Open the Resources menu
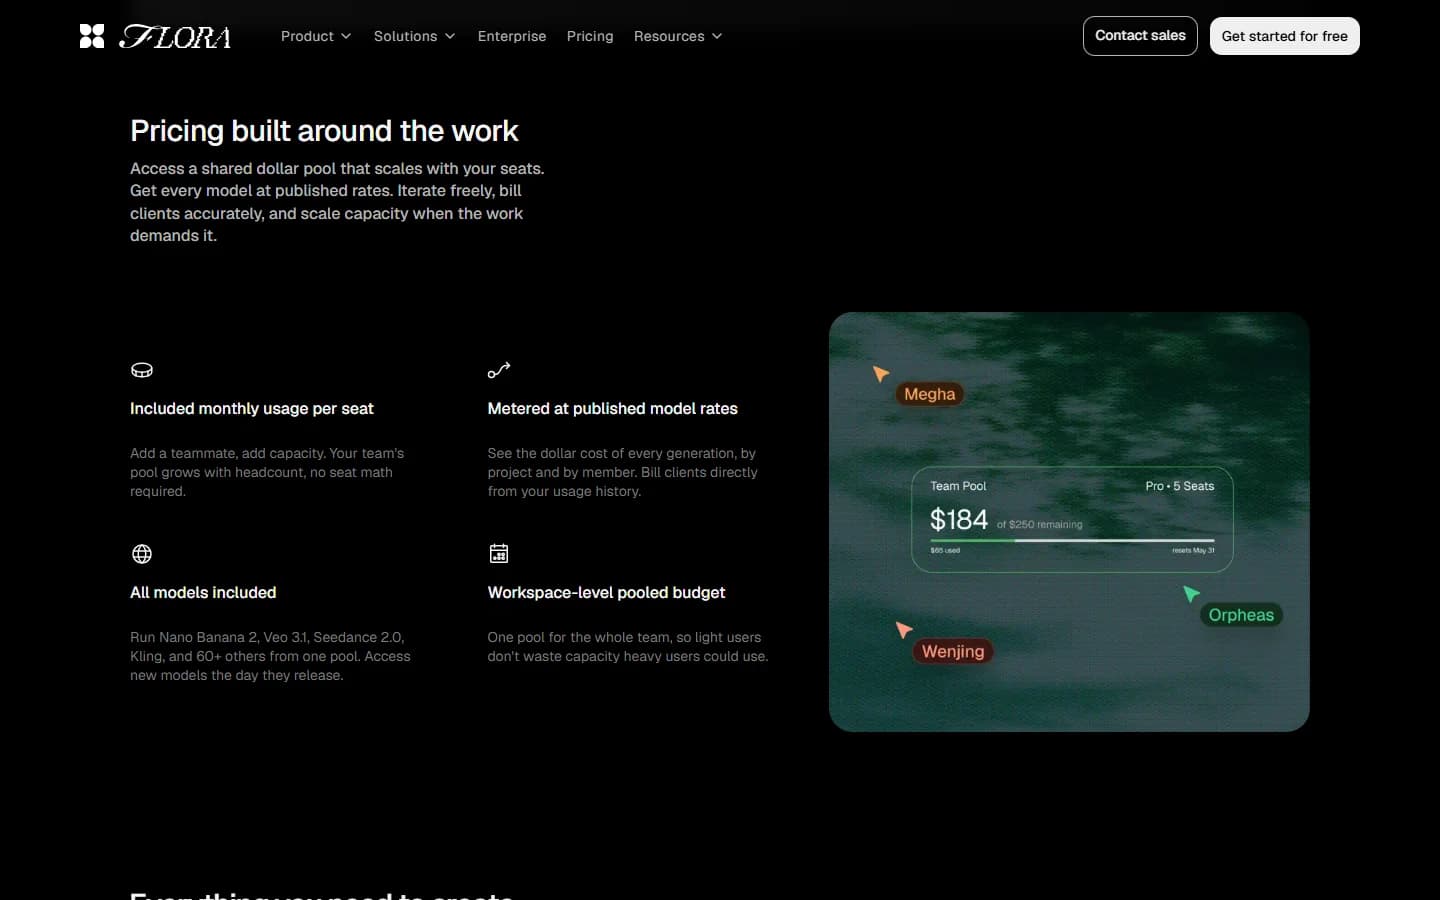 [678, 36]
